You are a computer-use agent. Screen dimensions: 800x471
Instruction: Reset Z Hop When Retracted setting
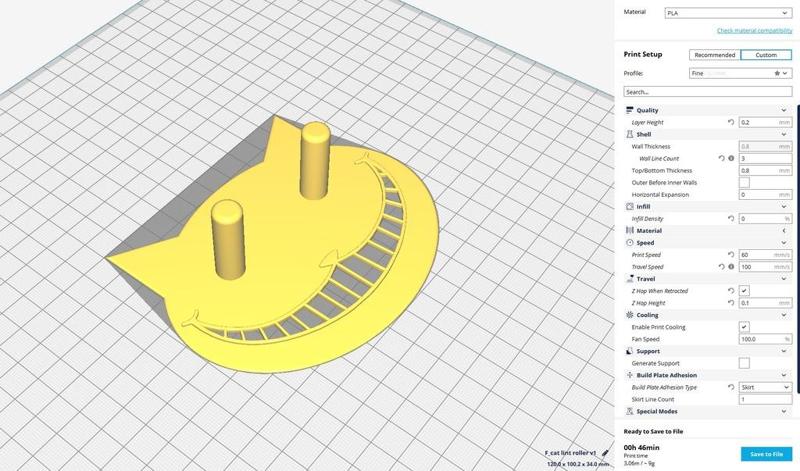731,291
